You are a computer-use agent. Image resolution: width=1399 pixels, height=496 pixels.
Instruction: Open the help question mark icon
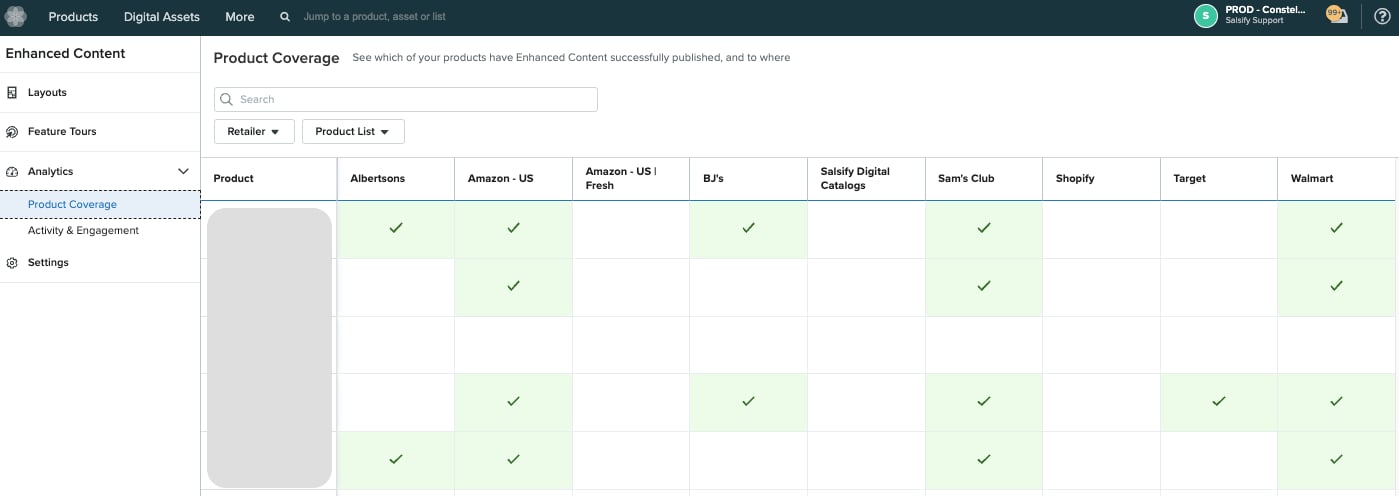pos(1382,16)
